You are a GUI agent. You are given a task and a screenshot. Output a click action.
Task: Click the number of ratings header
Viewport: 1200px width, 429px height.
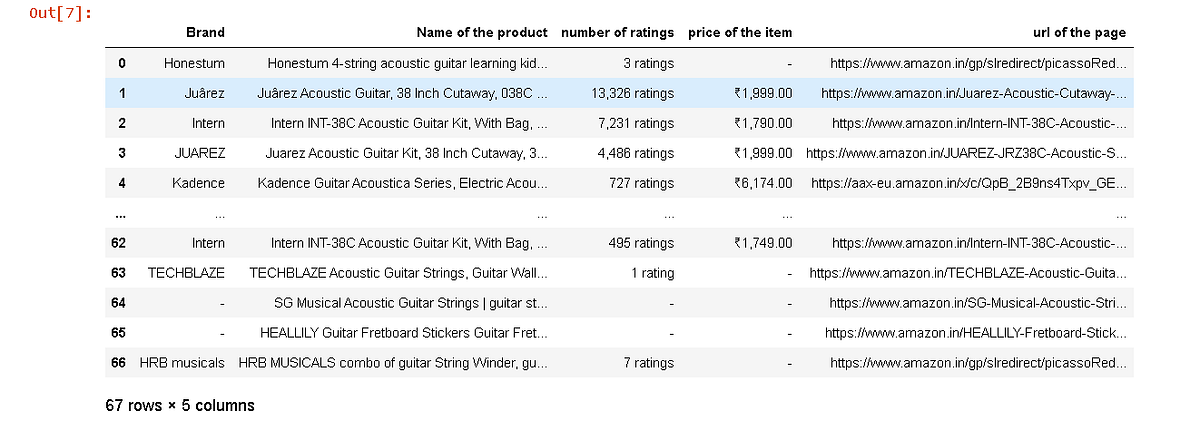coord(617,32)
